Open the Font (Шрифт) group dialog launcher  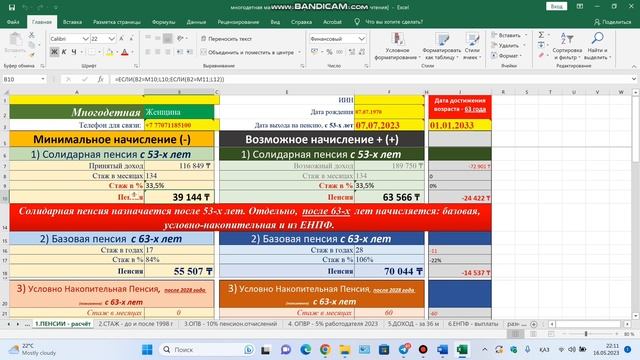point(136,66)
